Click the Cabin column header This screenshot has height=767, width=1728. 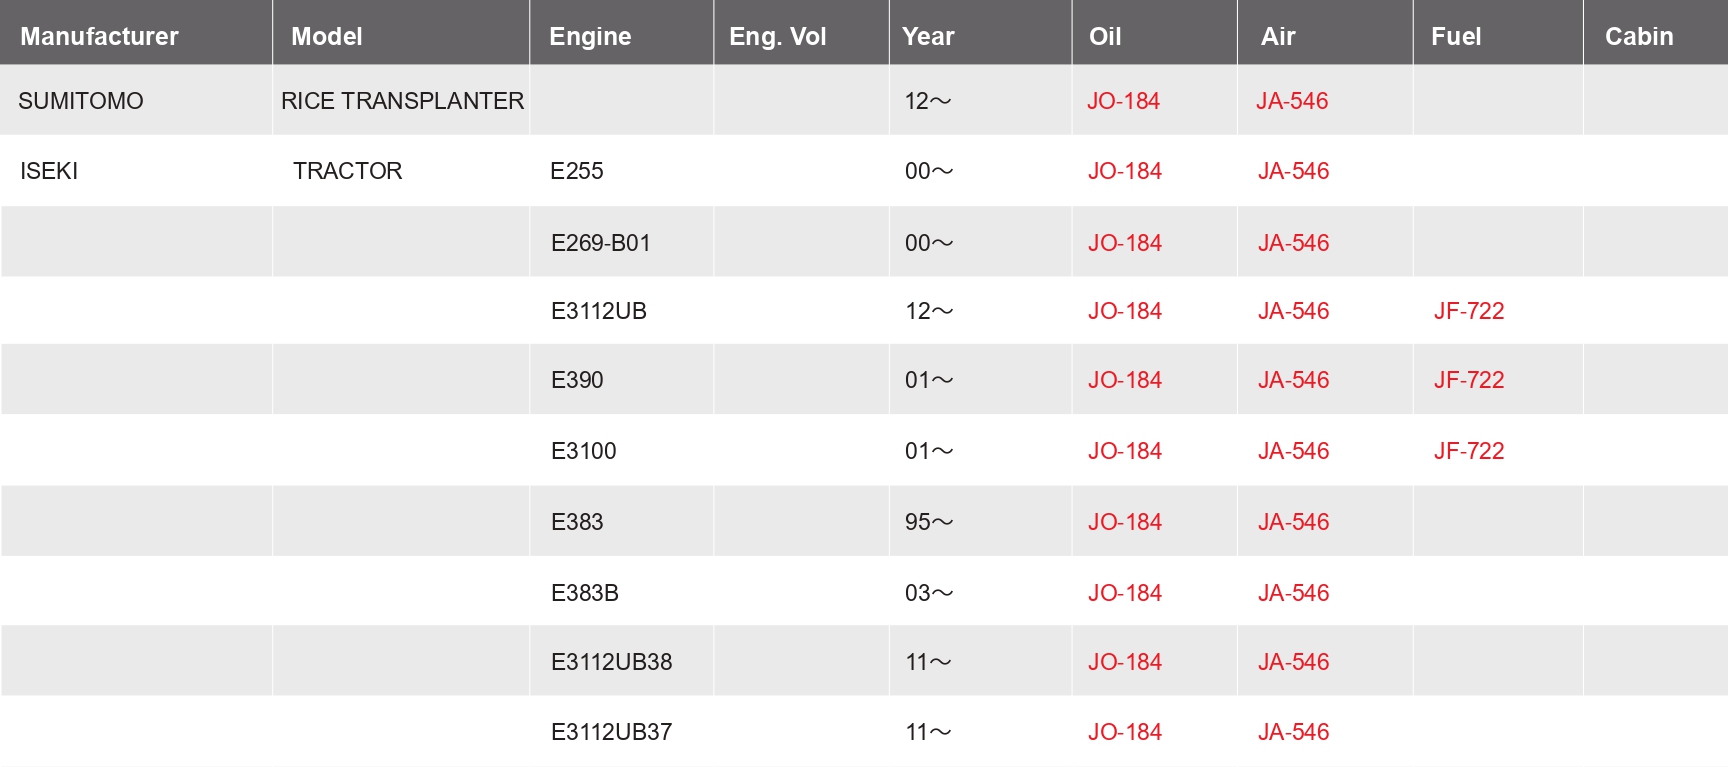tap(1638, 37)
